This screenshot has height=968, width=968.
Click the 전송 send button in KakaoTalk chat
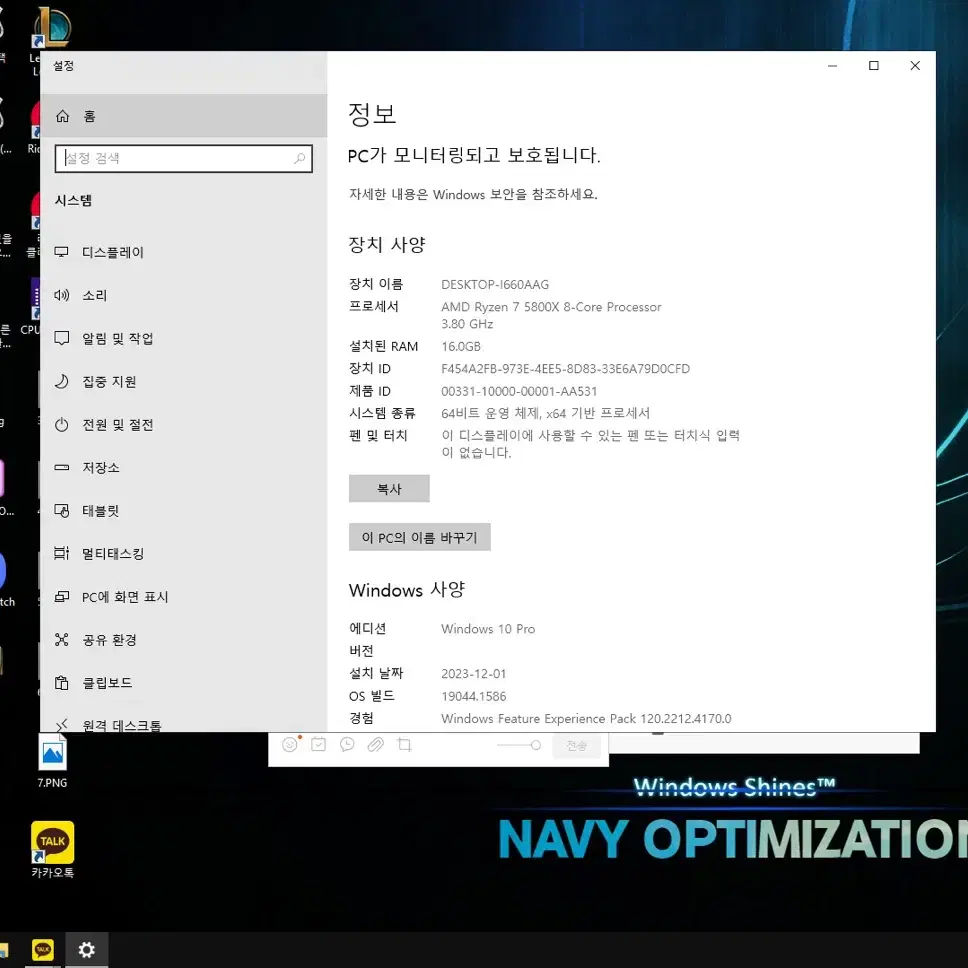coord(577,746)
